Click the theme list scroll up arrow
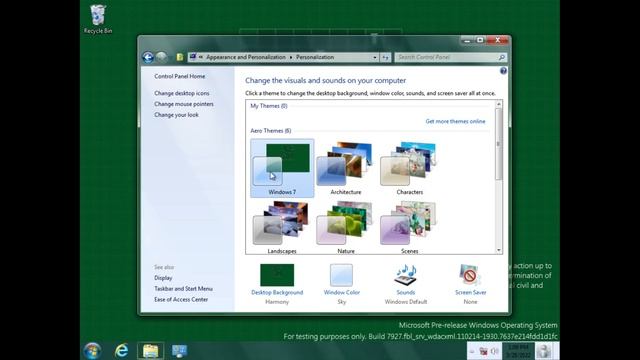This screenshot has height=360, width=640. click(x=498, y=104)
